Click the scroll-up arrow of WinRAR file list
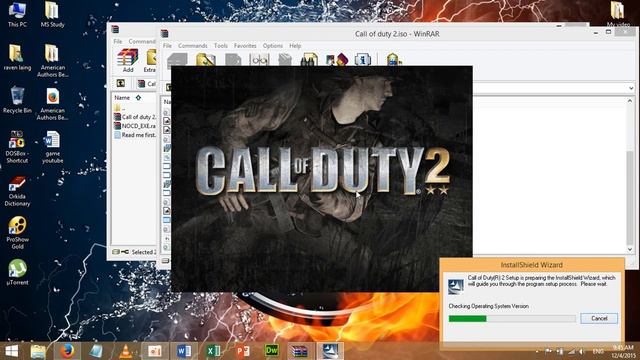Screen dimensions: 640x360 click(630, 101)
